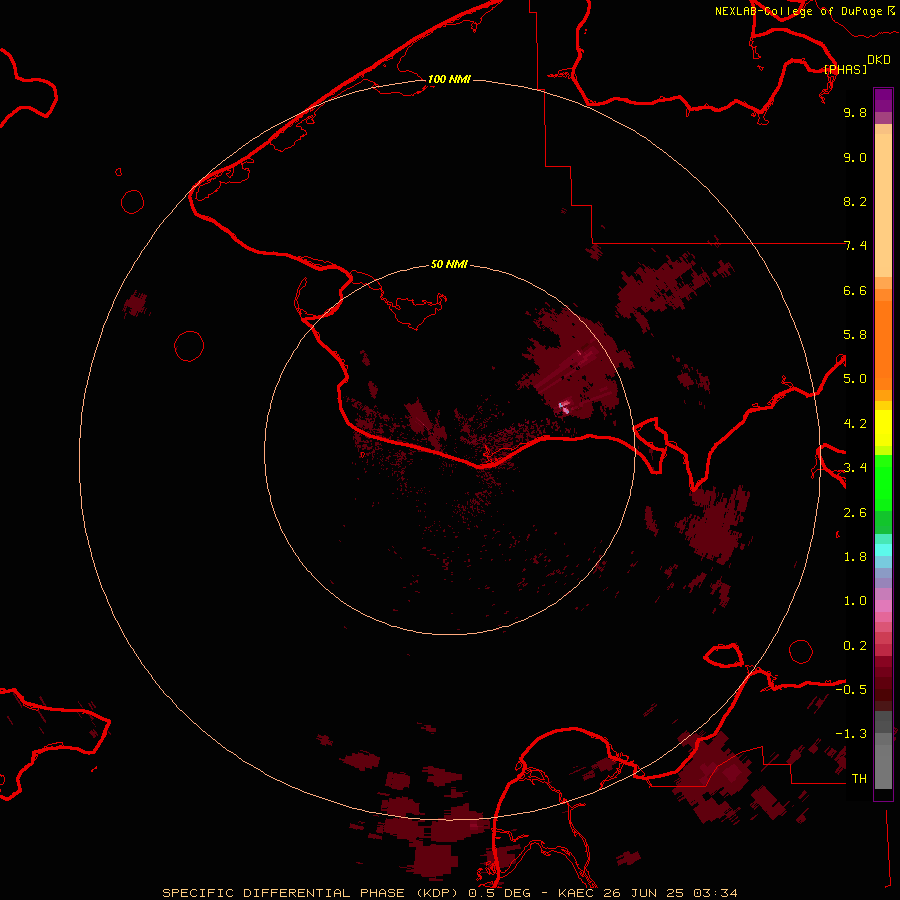900x900 pixels.
Task: Click the KAEC station identifier in the caption
Action: point(576,893)
